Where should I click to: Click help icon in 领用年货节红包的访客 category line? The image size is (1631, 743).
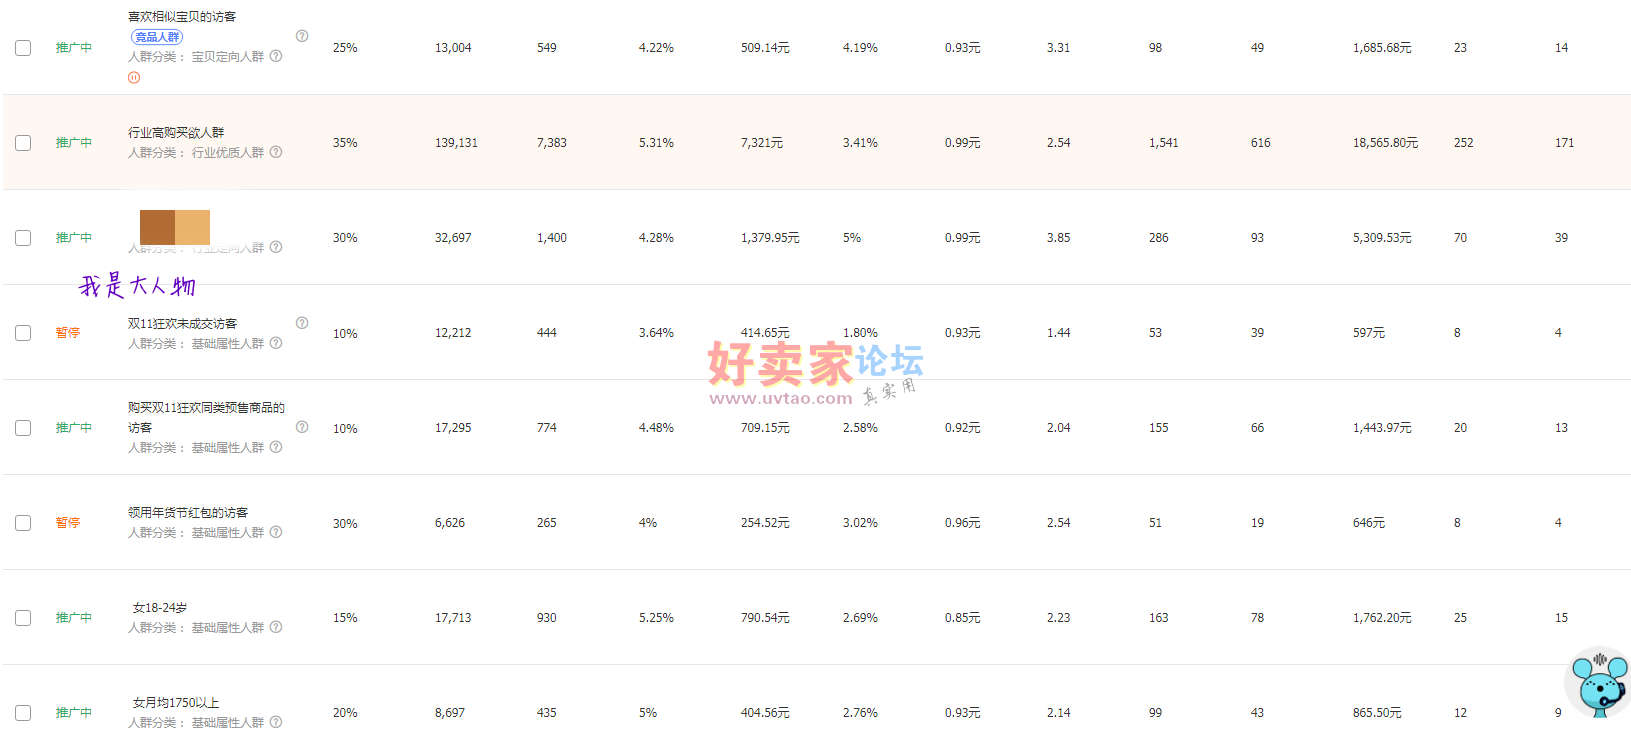click(x=276, y=532)
